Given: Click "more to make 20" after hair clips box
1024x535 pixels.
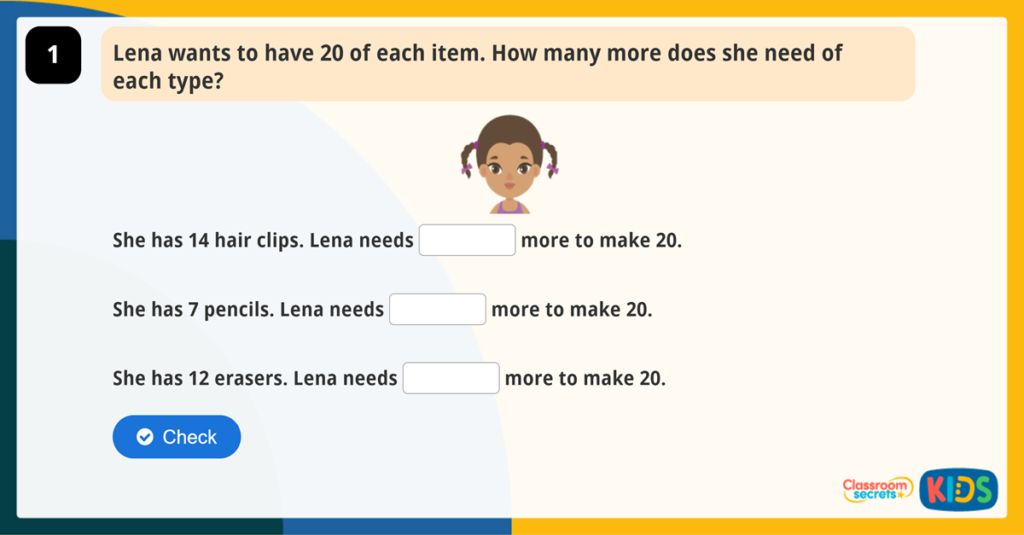Looking at the screenshot, I should pyautogui.click(x=601, y=241).
